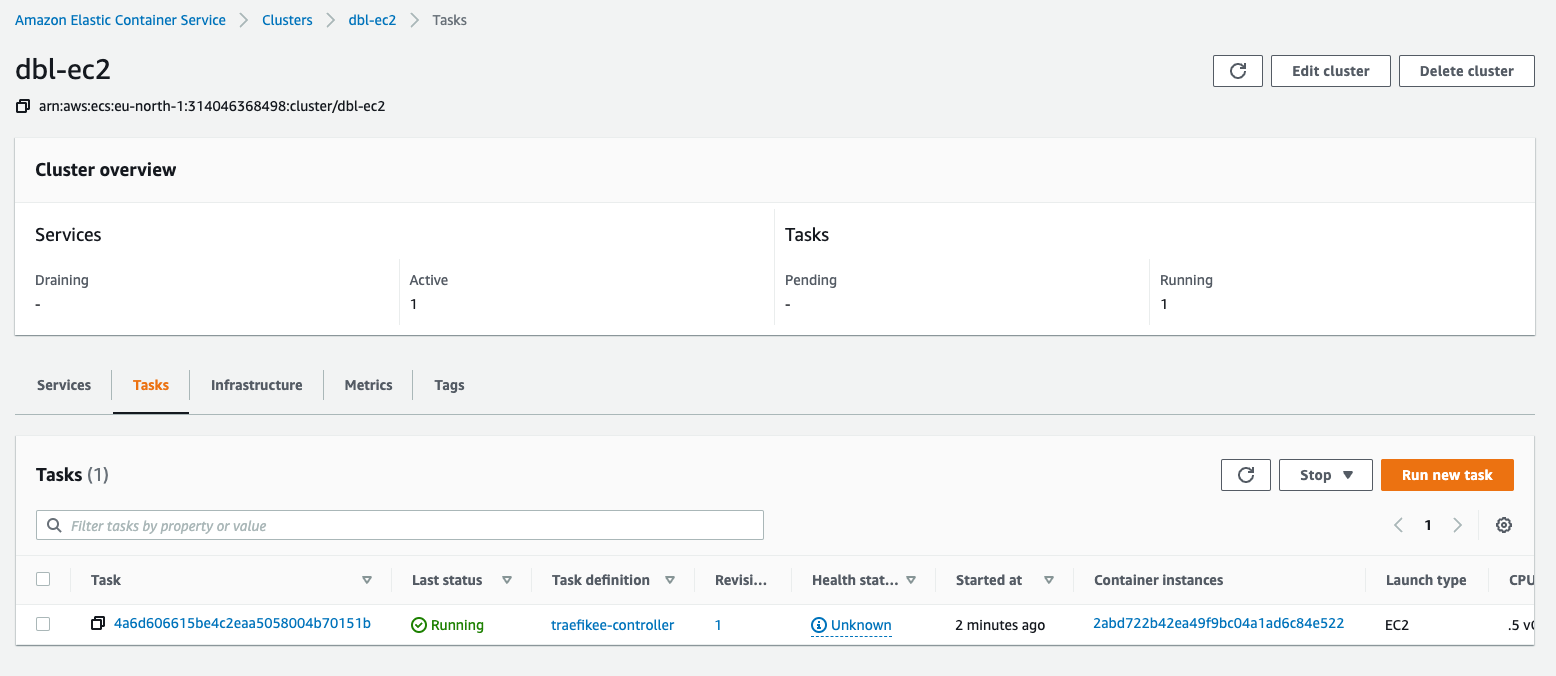Open container instance 2abd722b42ea49f9bc04a1ad6c84e522

pyautogui.click(x=1218, y=624)
